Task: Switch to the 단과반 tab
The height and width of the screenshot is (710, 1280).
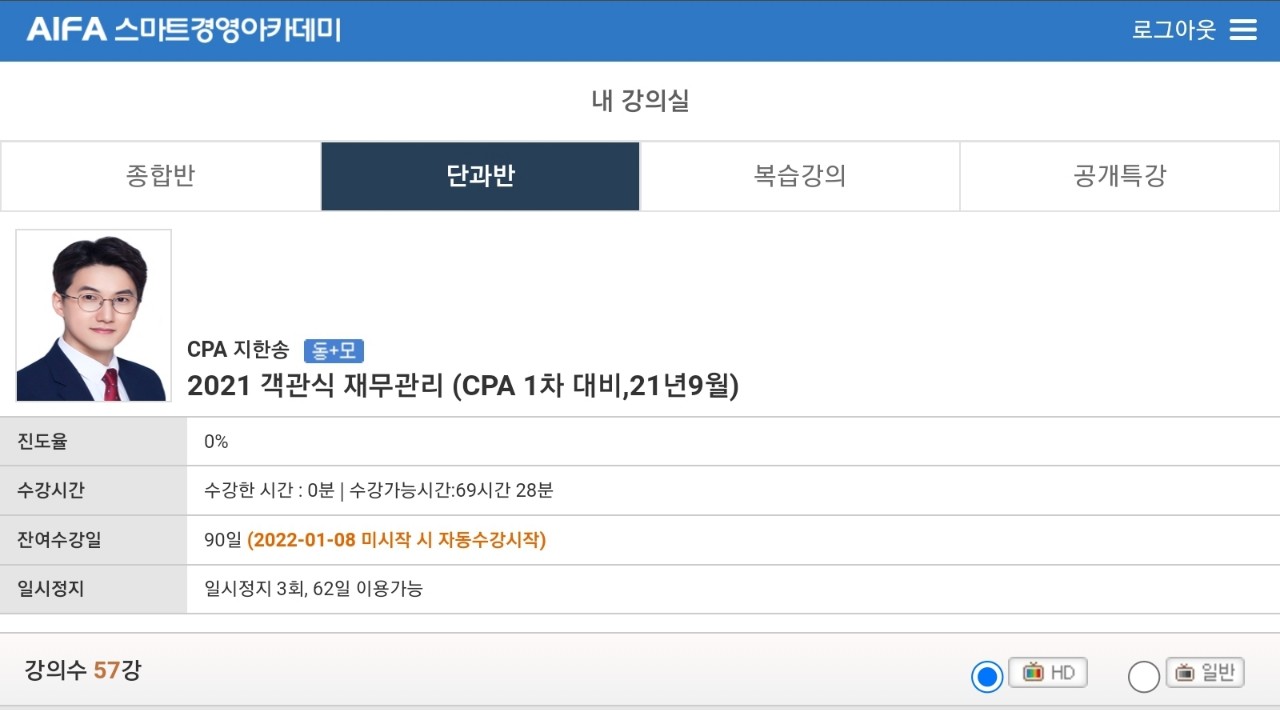Action: coord(480,176)
